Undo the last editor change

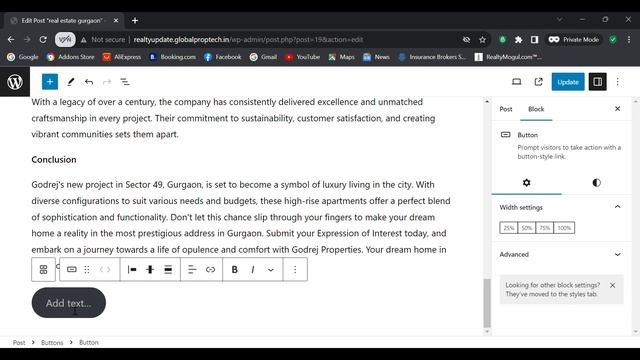click(x=89, y=82)
